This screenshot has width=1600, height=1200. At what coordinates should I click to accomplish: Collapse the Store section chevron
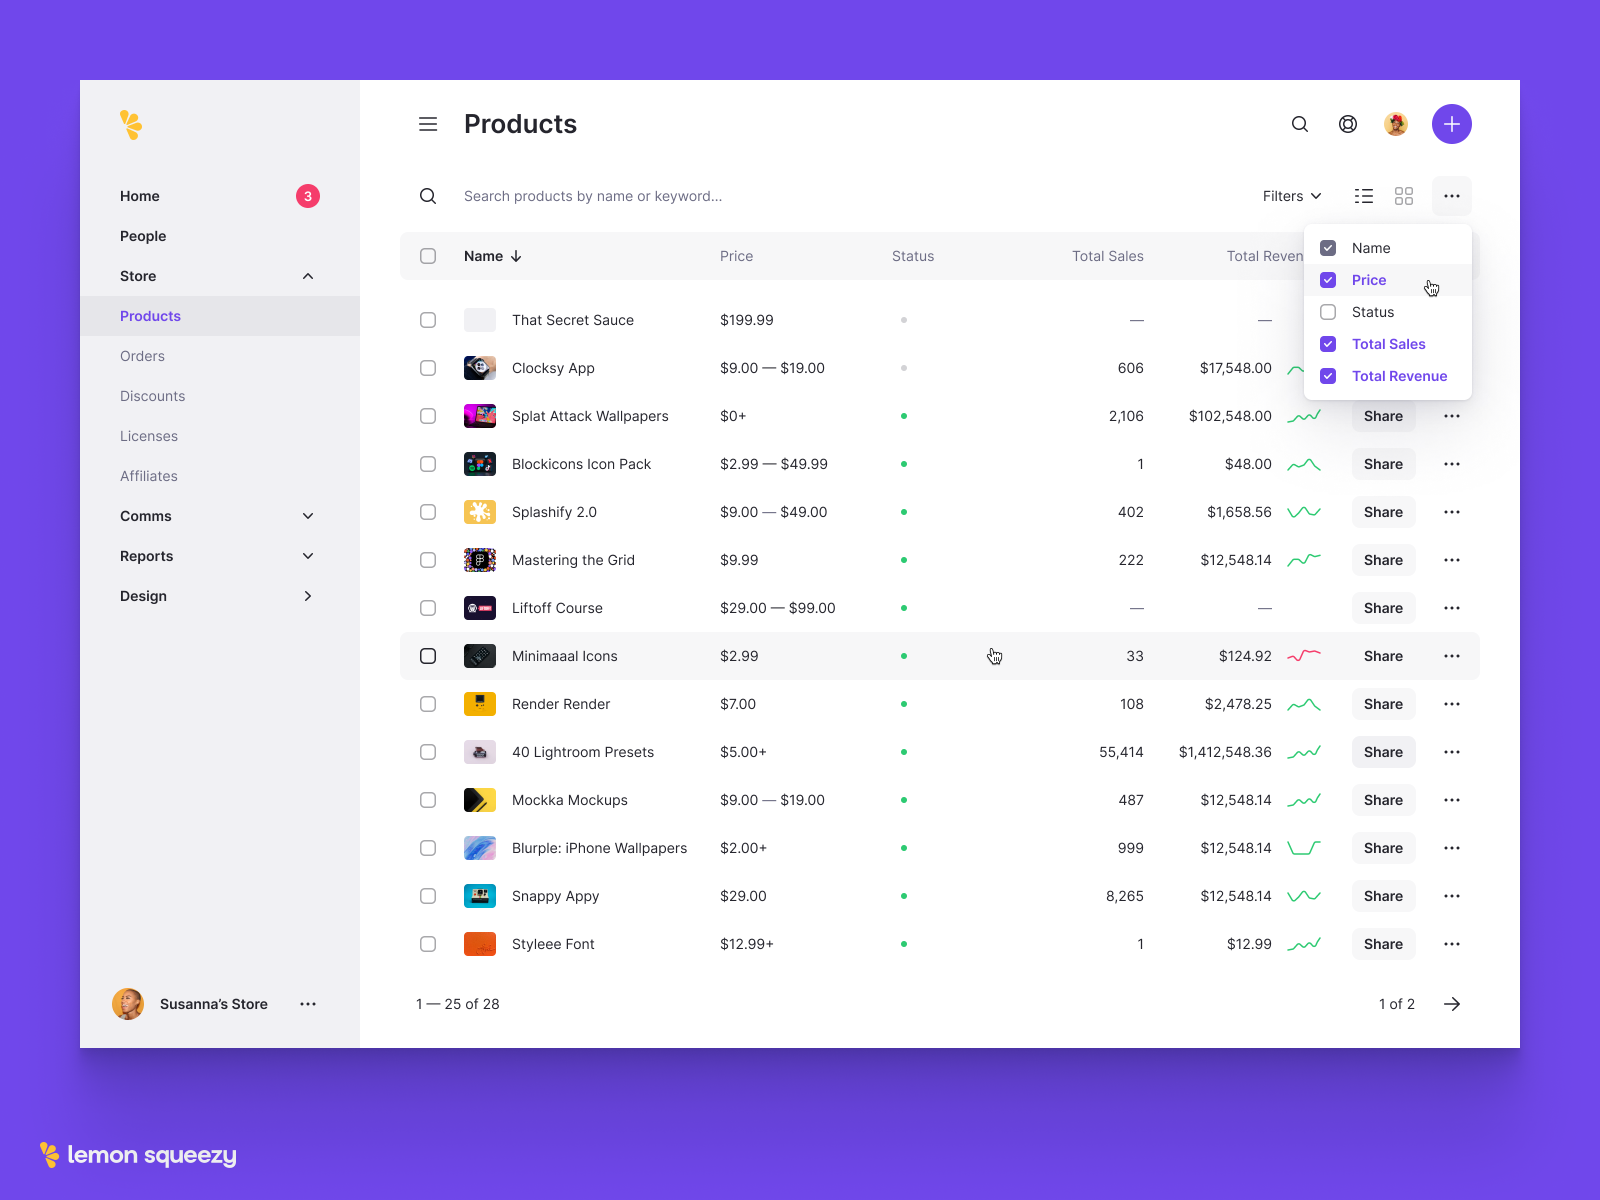tap(308, 276)
